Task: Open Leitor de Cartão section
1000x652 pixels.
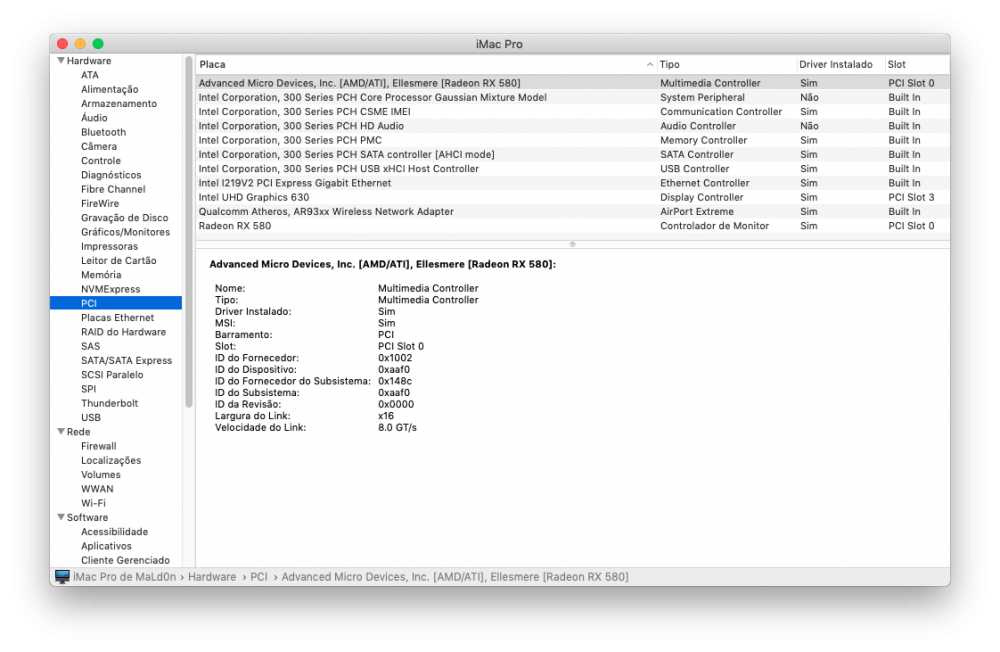Action: click(119, 260)
